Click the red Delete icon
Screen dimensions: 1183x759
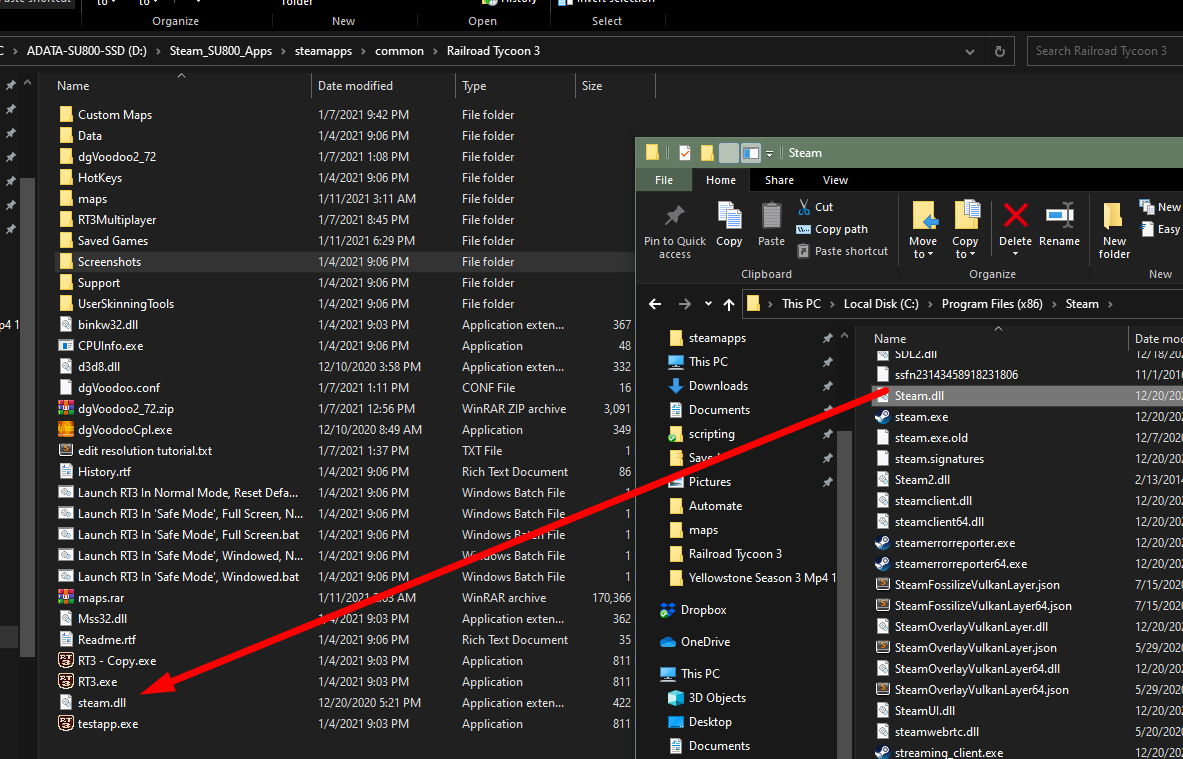(1016, 216)
